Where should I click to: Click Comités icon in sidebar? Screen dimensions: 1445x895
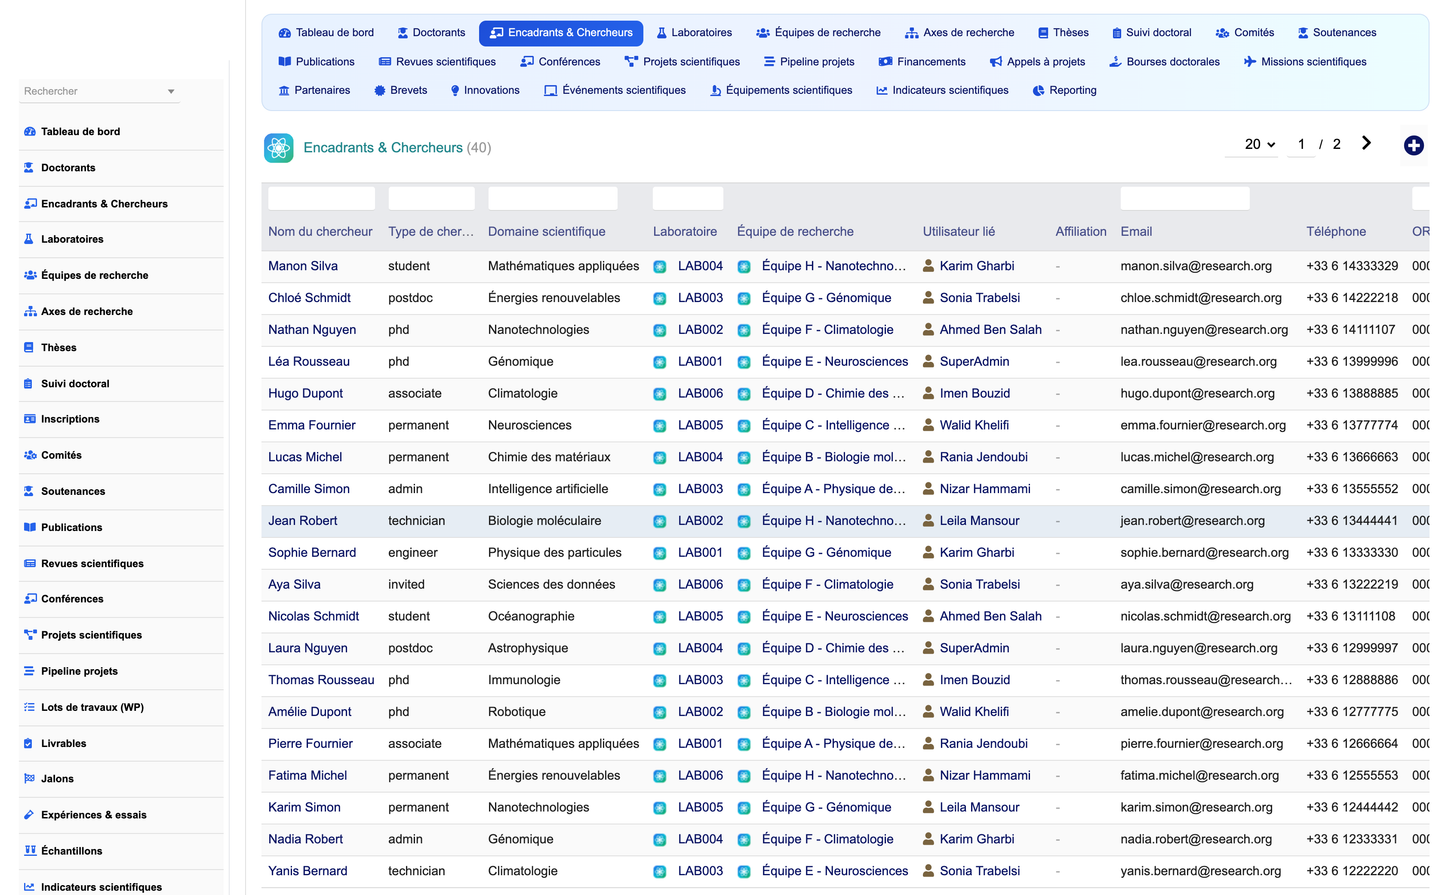click(30, 456)
